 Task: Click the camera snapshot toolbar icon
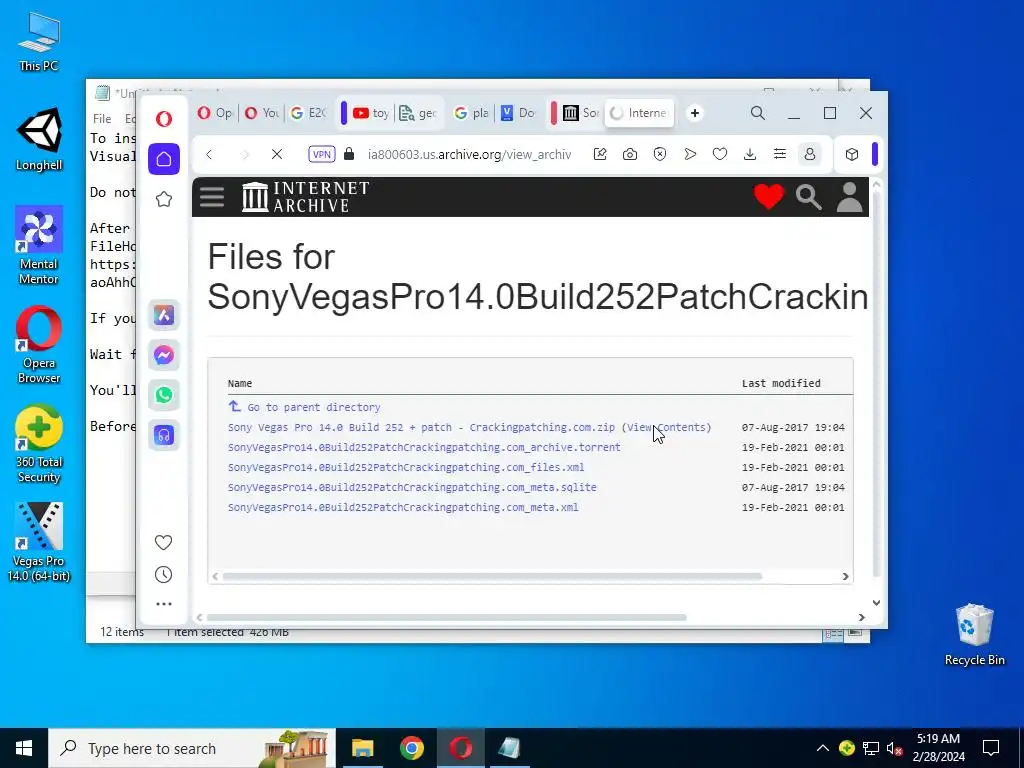tap(630, 154)
